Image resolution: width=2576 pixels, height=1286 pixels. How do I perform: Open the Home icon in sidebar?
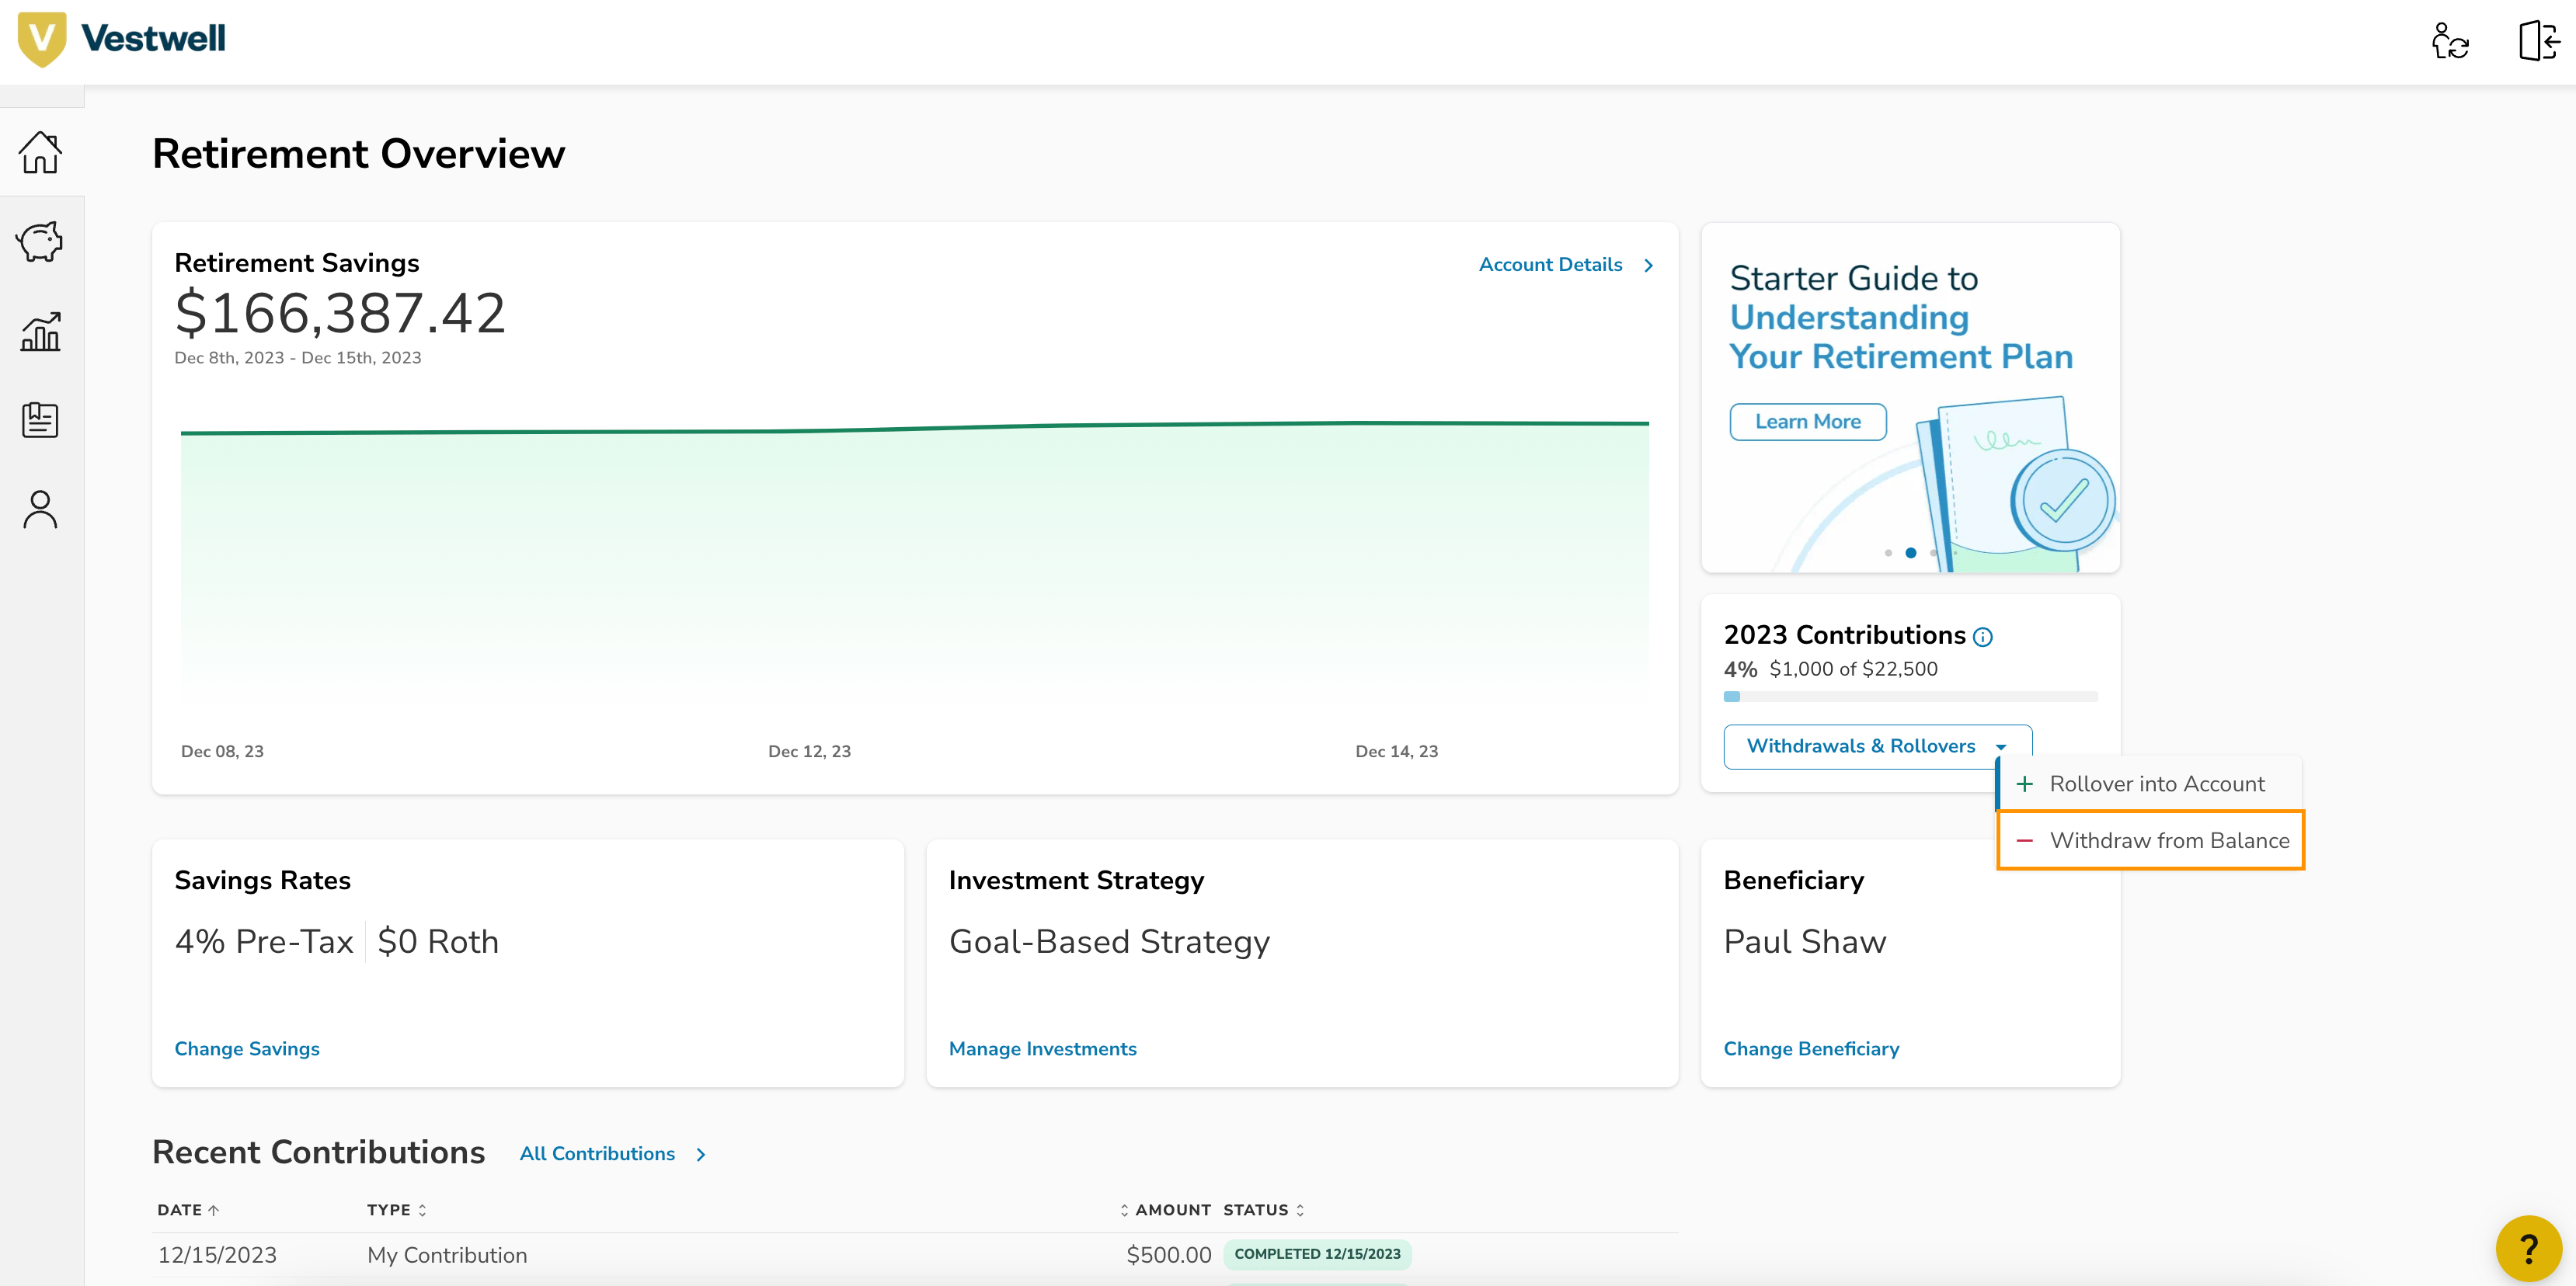(40, 152)
